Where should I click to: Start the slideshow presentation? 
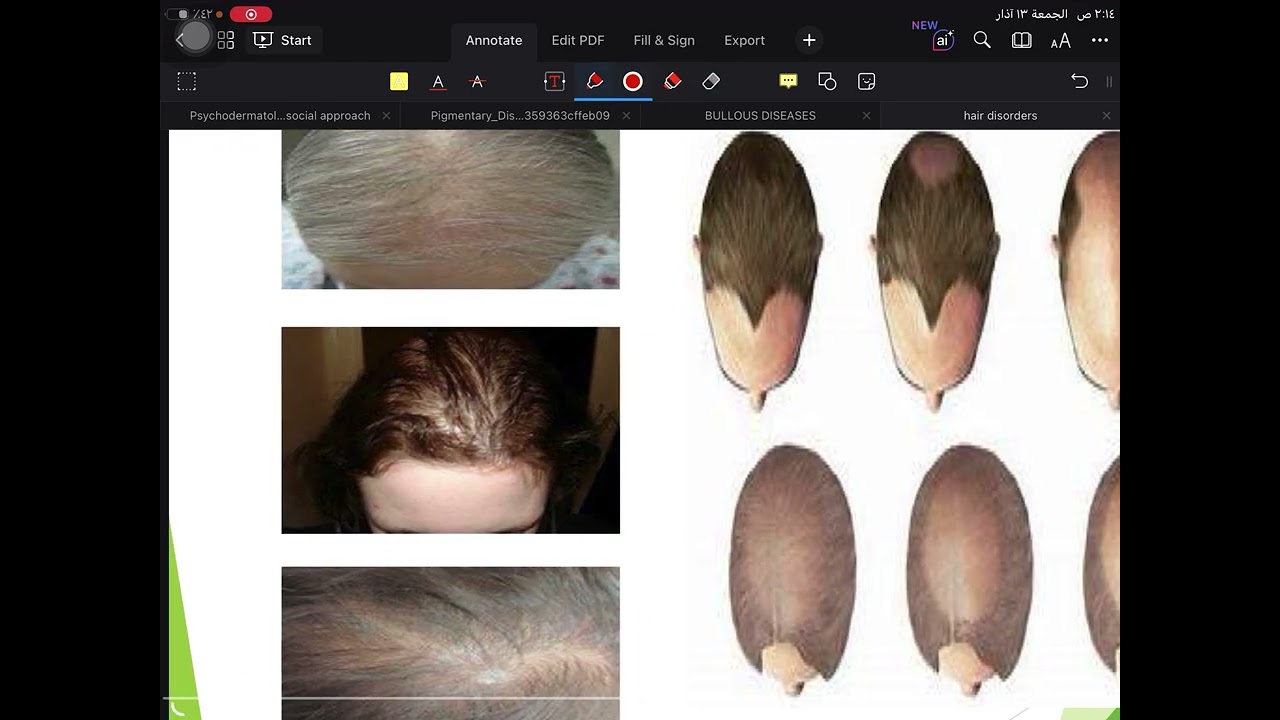(283, 40)
